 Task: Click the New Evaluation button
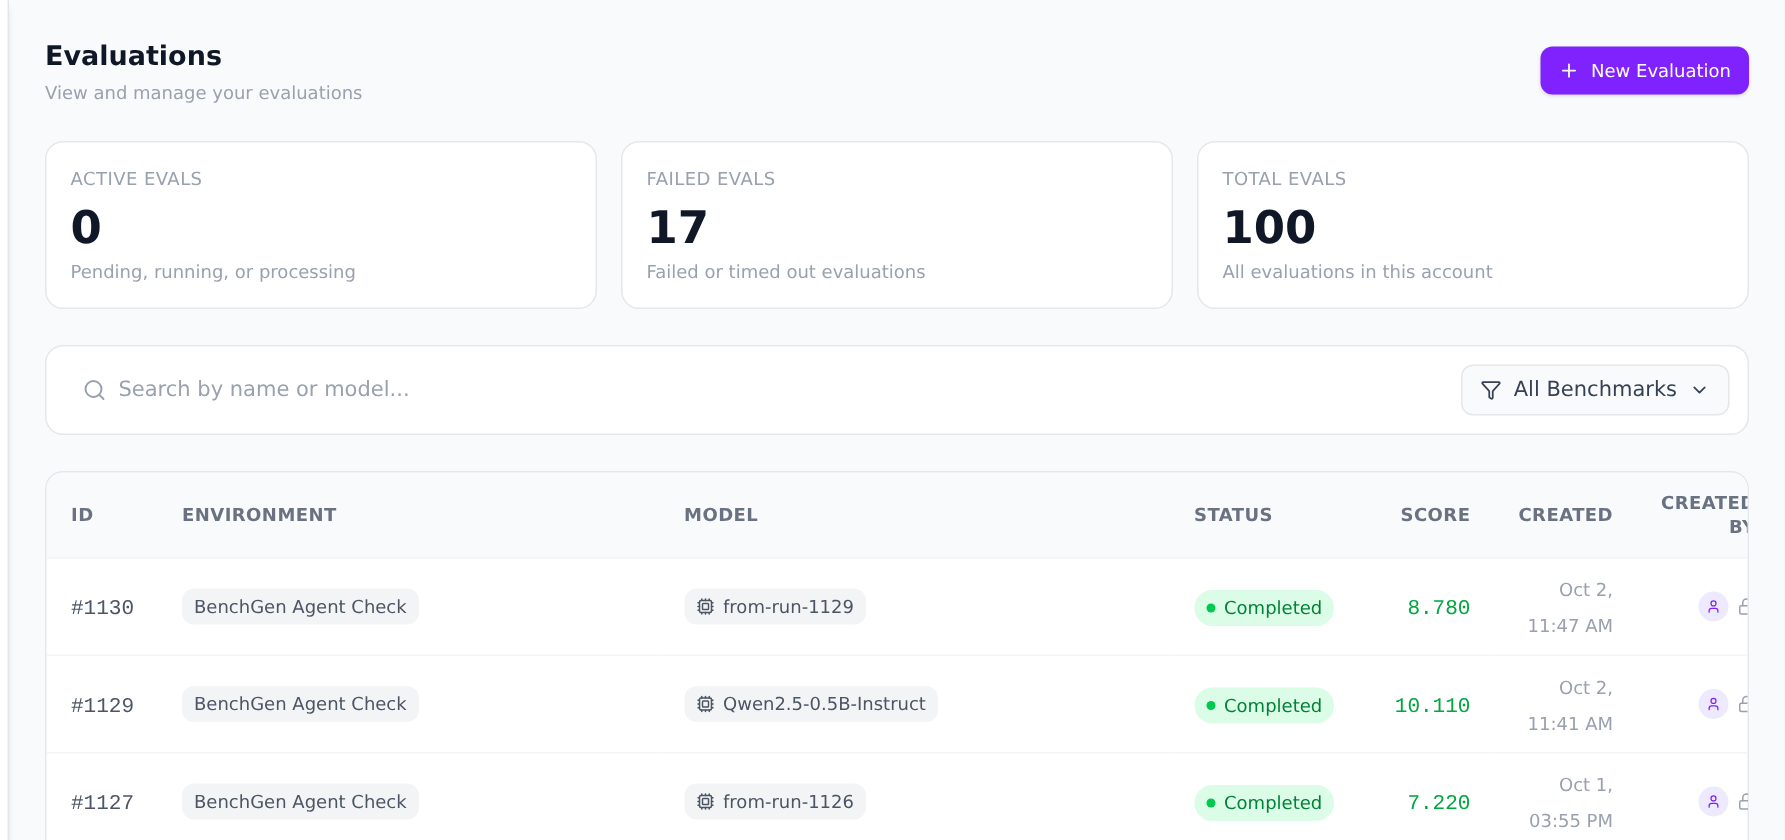click(x=1644, y=71)
